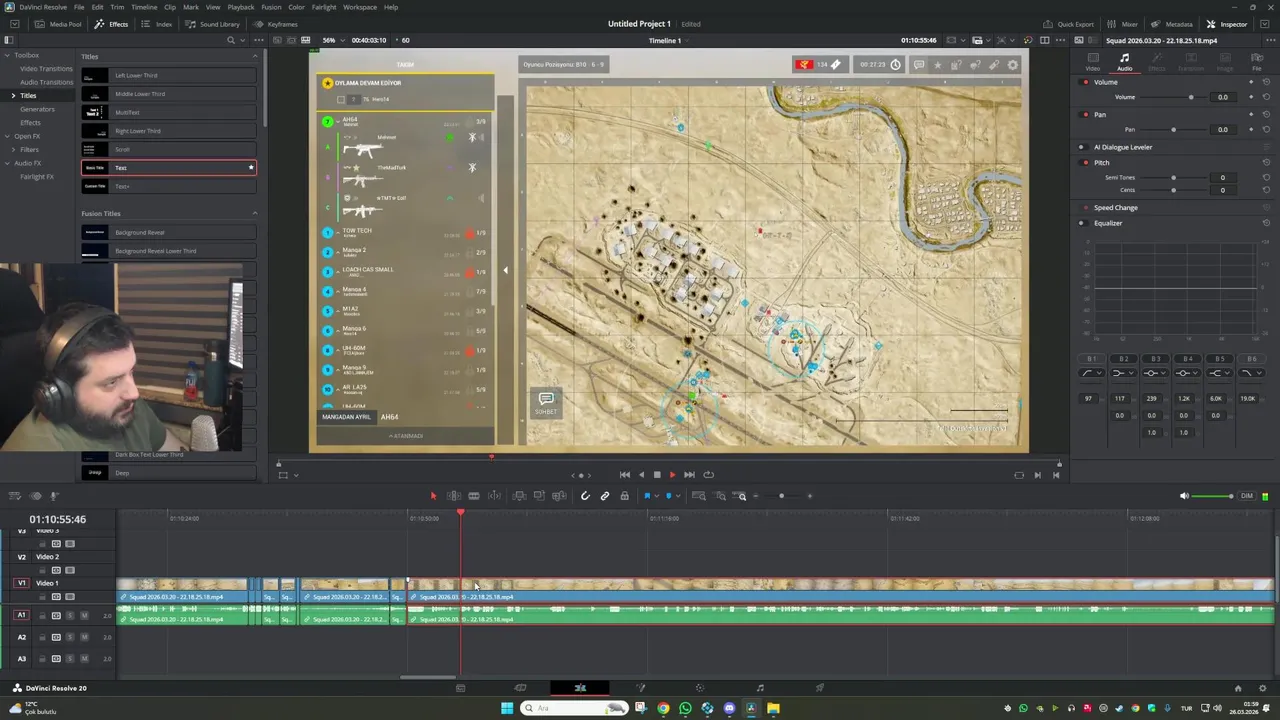
Task: Disable the Pitch section switch
Action: pyautogui.click(x=1086, y=162)
